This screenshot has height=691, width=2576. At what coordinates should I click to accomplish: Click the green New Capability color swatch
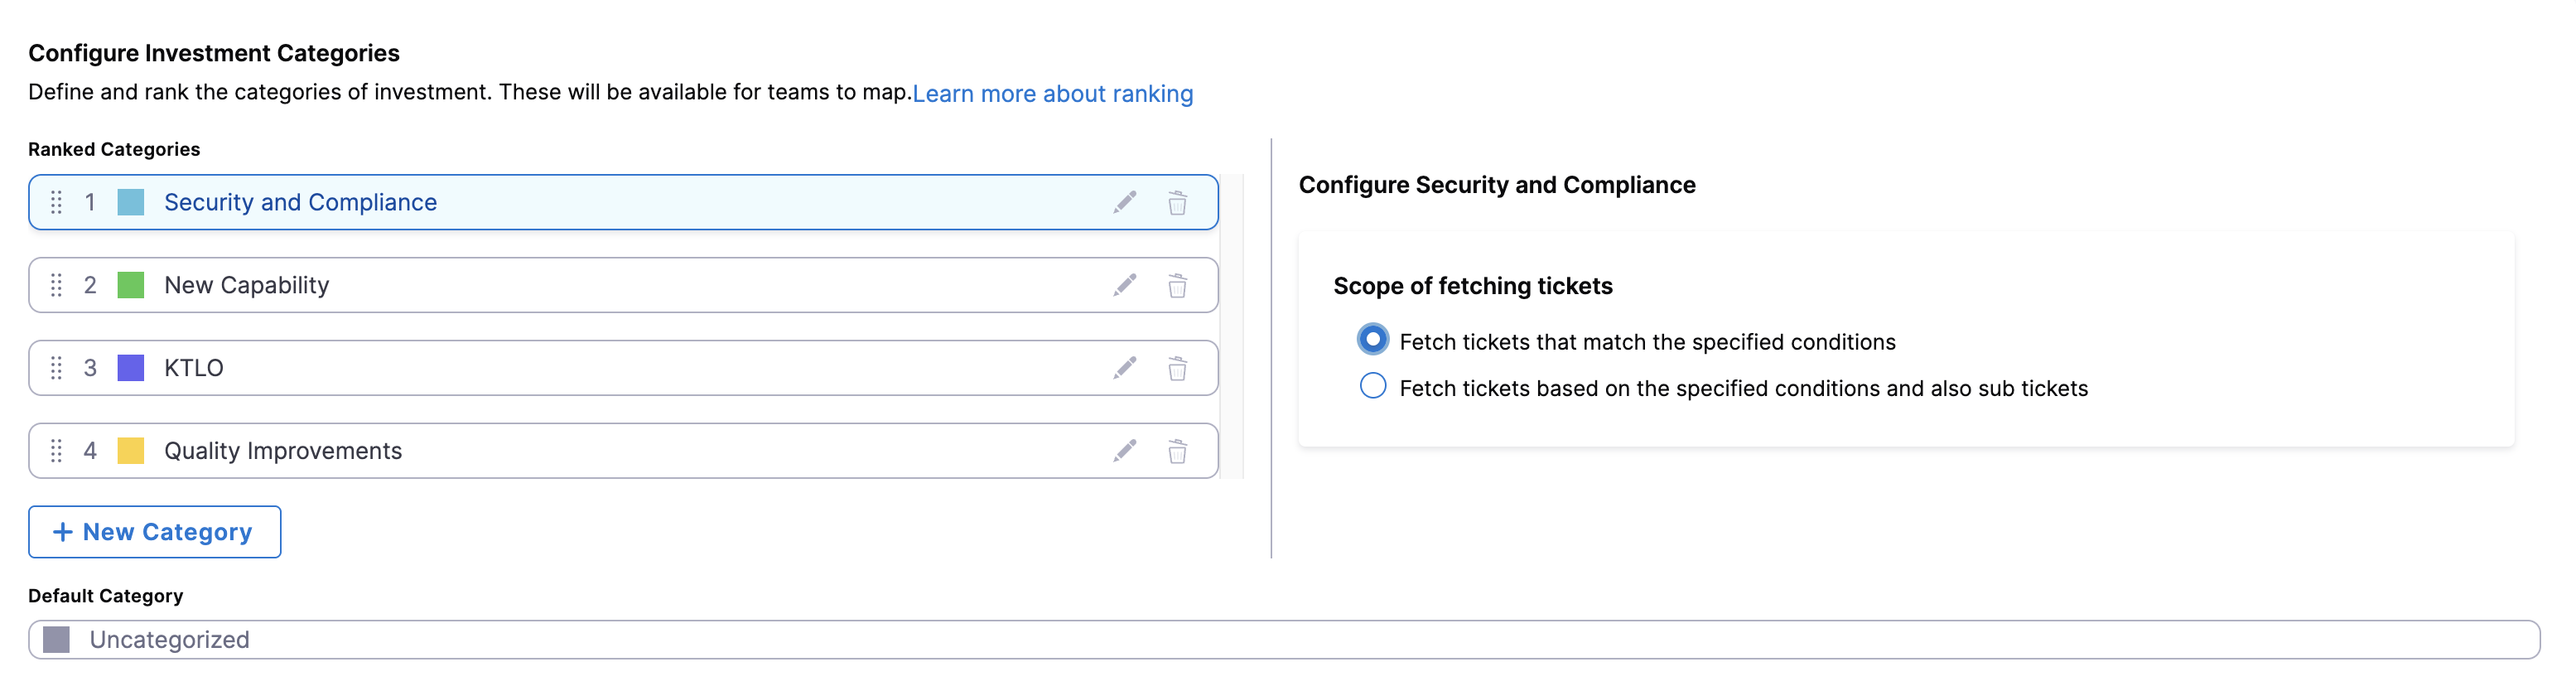point(131,286)
